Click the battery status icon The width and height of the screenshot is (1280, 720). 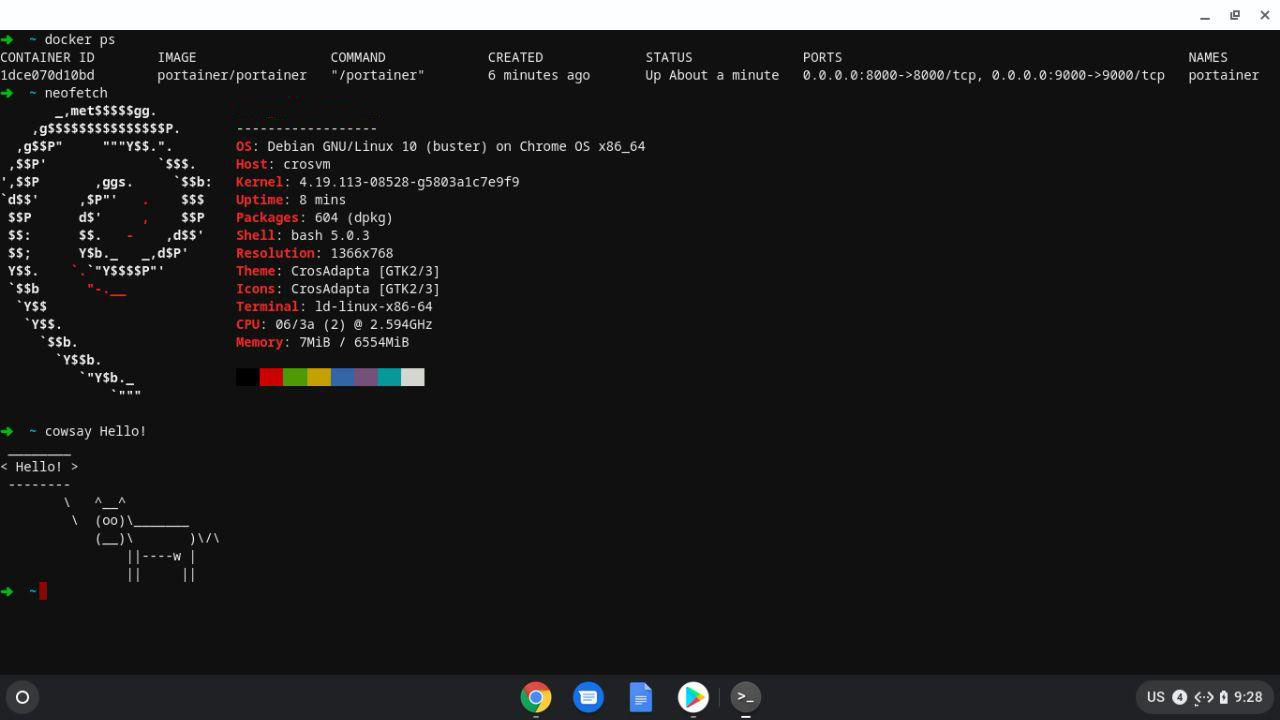(1223, 697)
